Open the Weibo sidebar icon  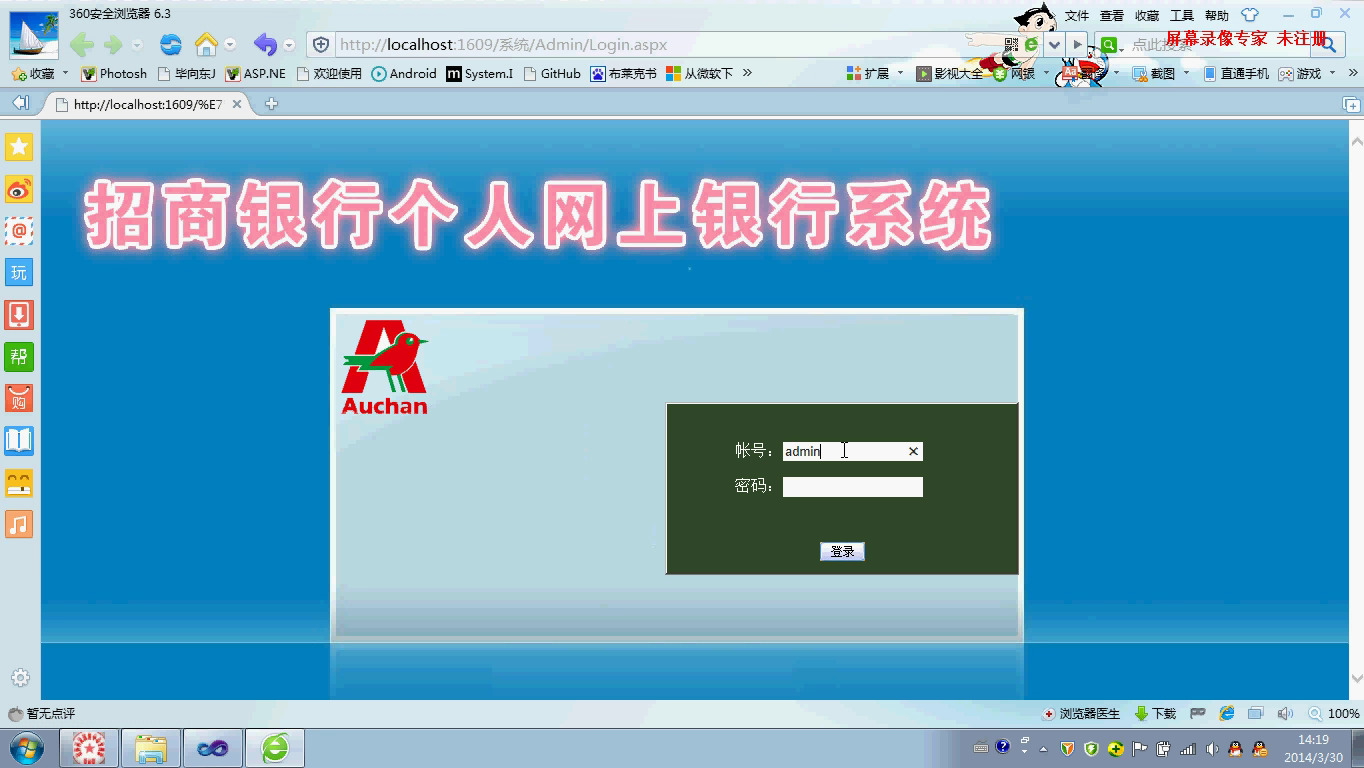[19, 189]
